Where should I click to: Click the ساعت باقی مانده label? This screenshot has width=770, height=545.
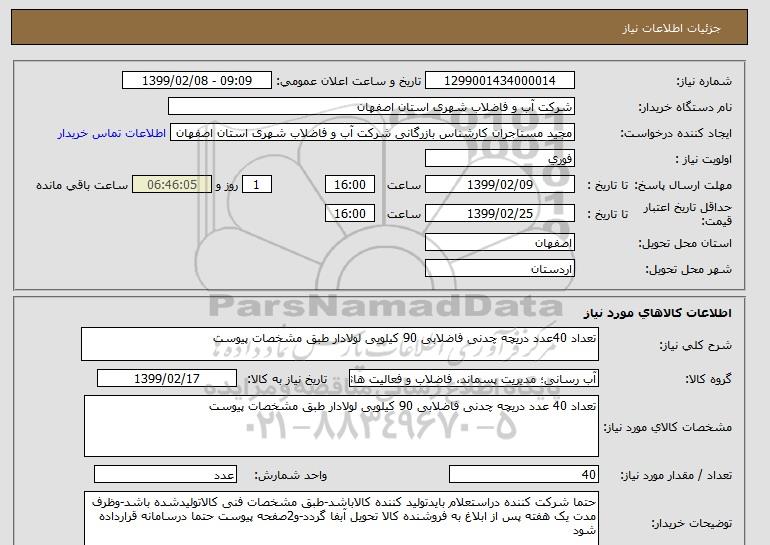point(82,185)
